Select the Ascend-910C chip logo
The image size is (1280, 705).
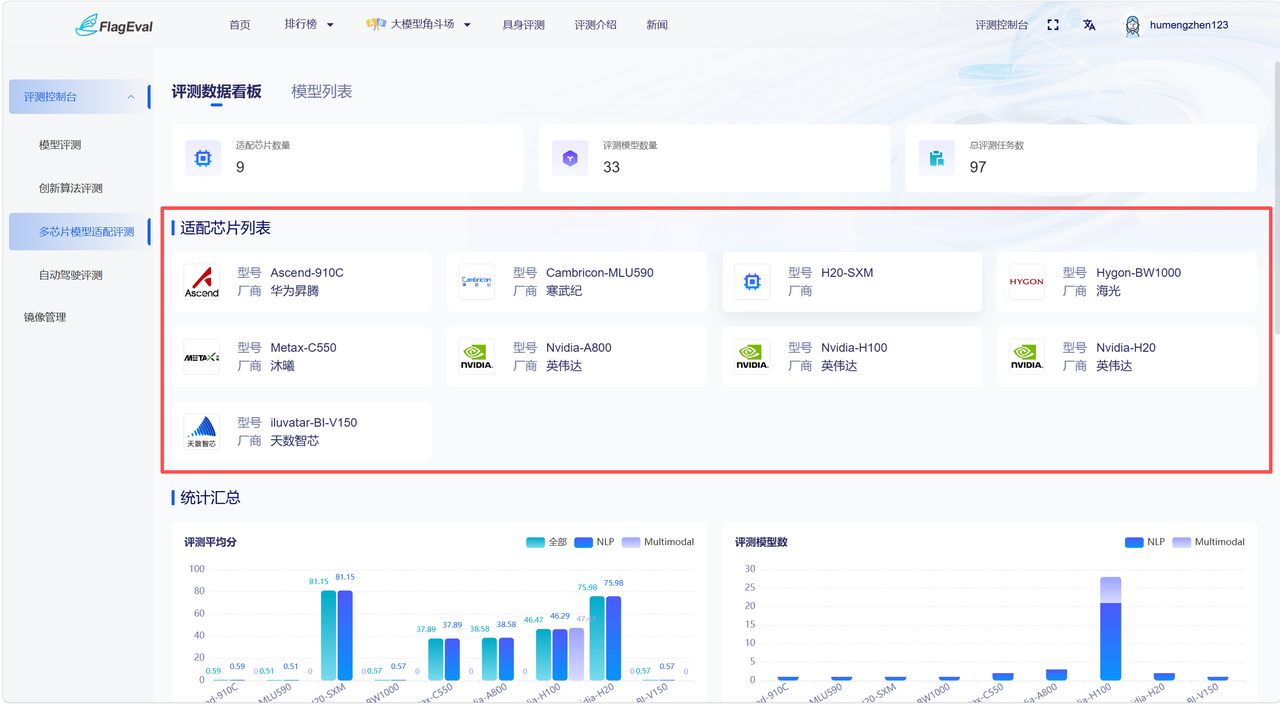(202, 282)
